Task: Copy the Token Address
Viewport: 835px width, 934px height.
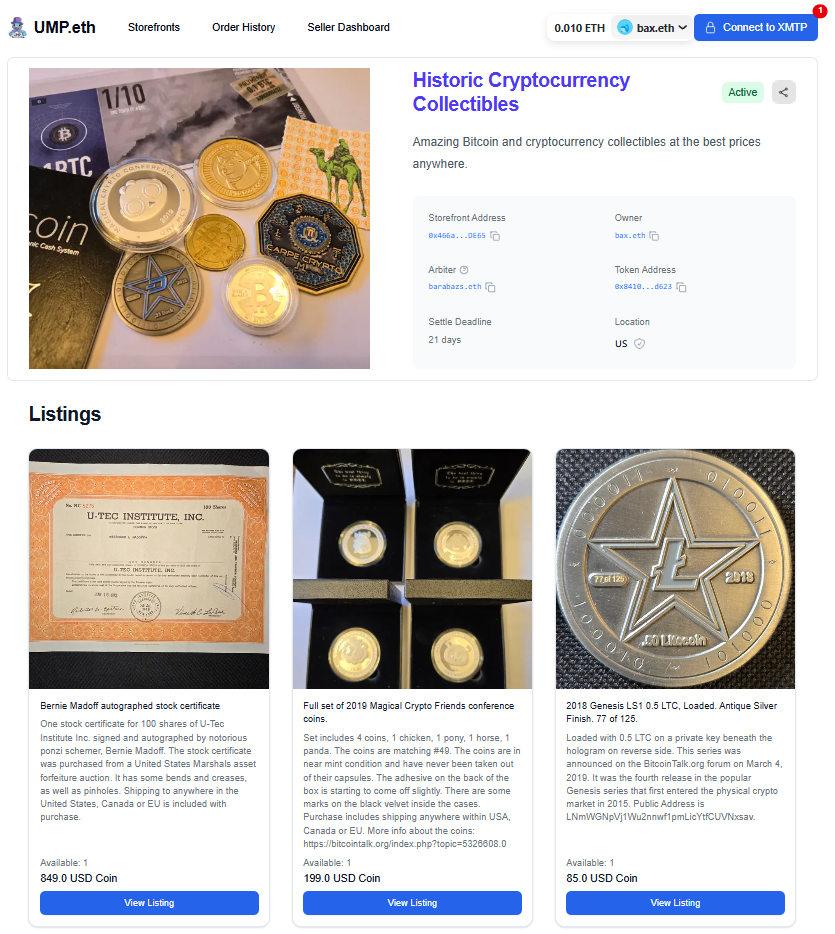Action: [681, 287]
